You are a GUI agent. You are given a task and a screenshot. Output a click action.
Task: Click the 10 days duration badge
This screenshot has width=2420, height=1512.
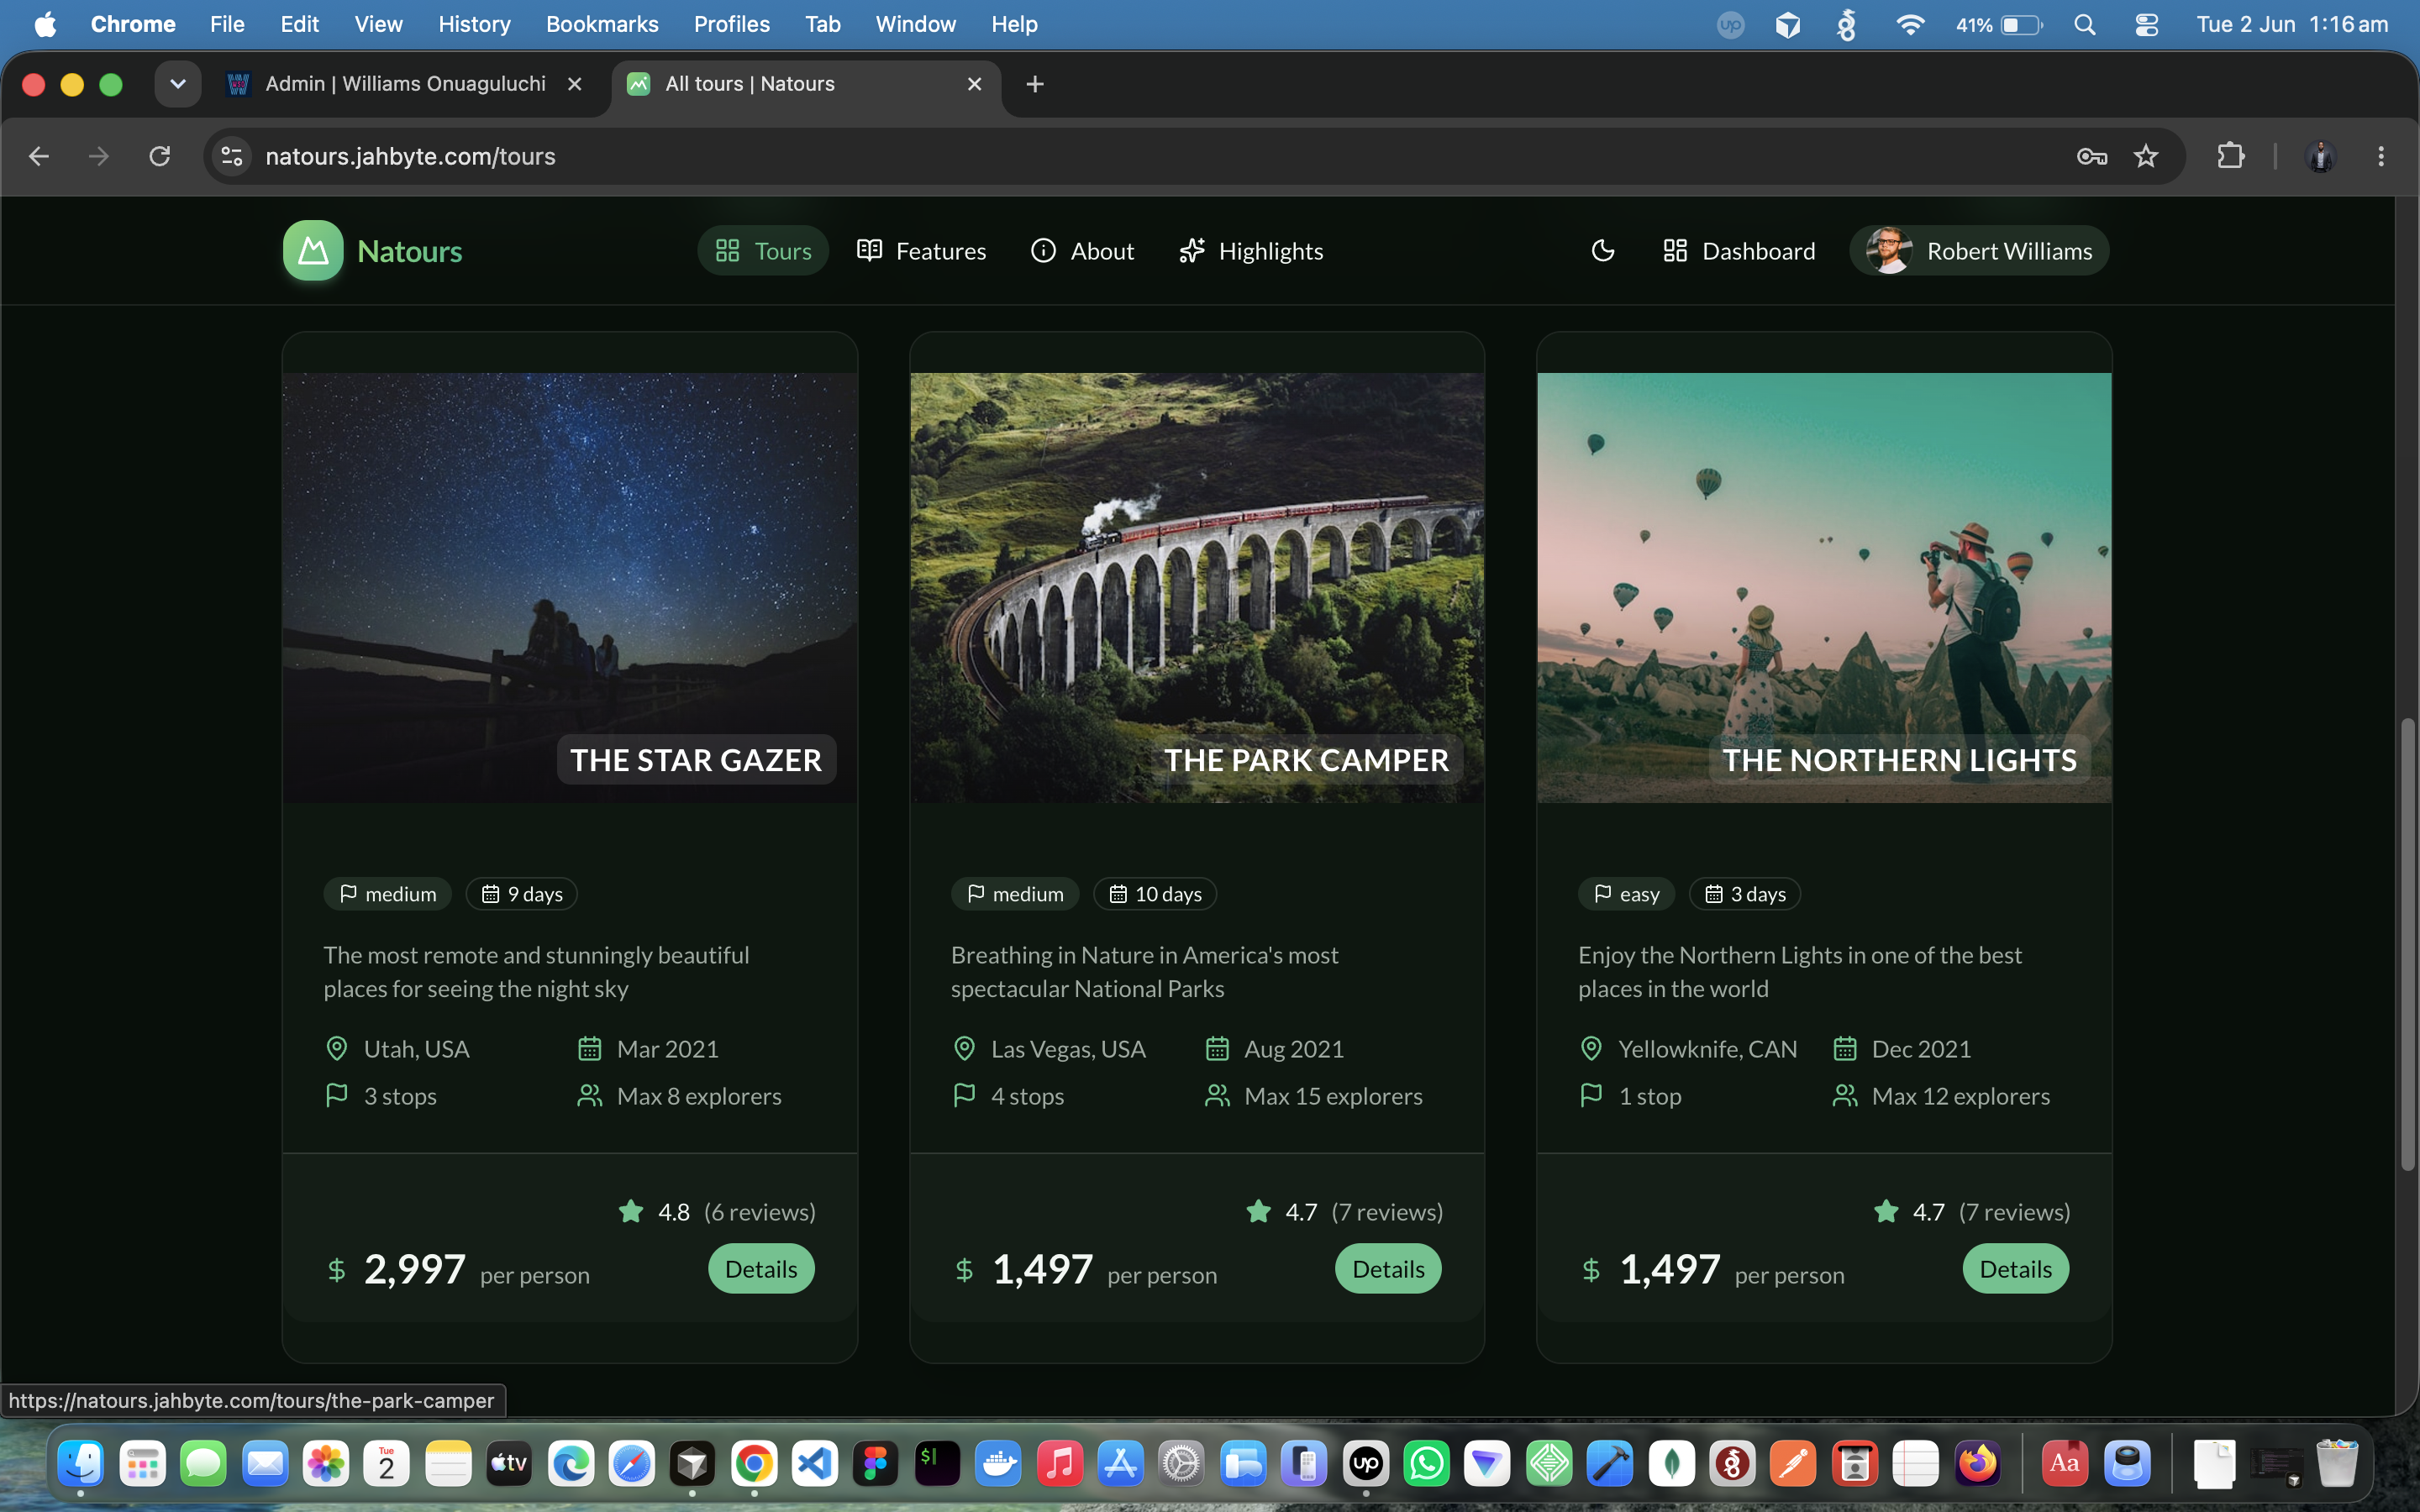pyautogui.click(x=1155, y=893)
